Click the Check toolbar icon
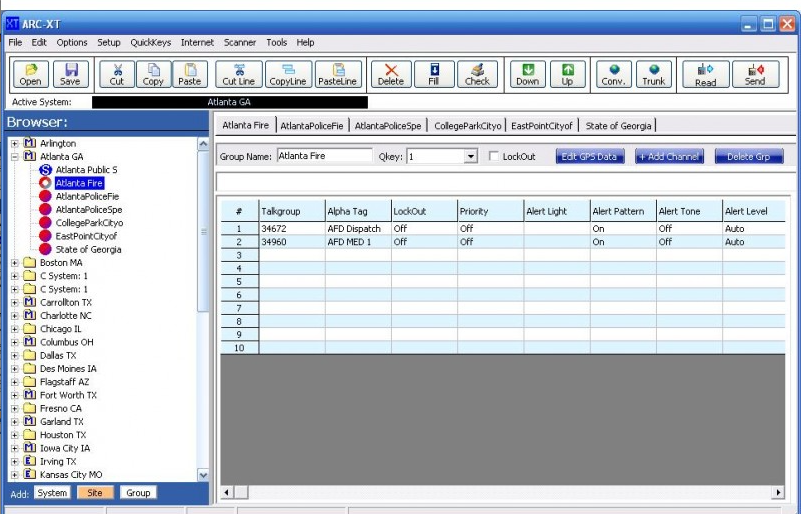The height and width of the screenshot is (514, 801). [477, 69]
